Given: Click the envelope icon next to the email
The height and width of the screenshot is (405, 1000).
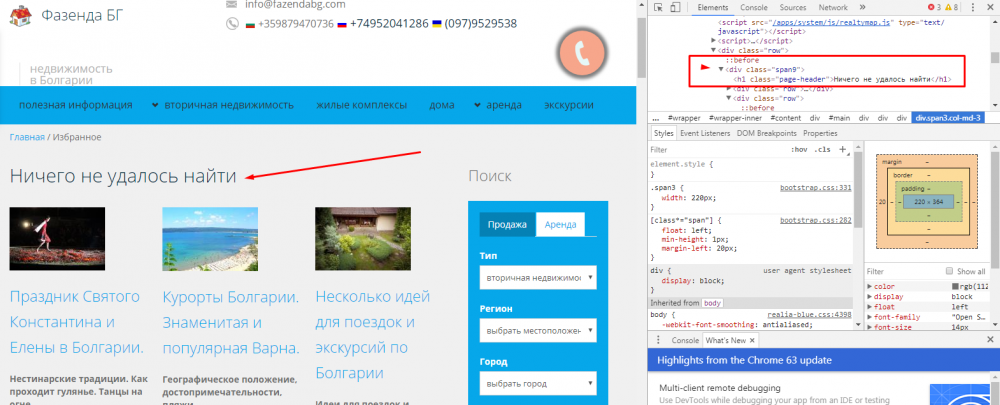Looking at the screenshot, I should coord(232,4).
